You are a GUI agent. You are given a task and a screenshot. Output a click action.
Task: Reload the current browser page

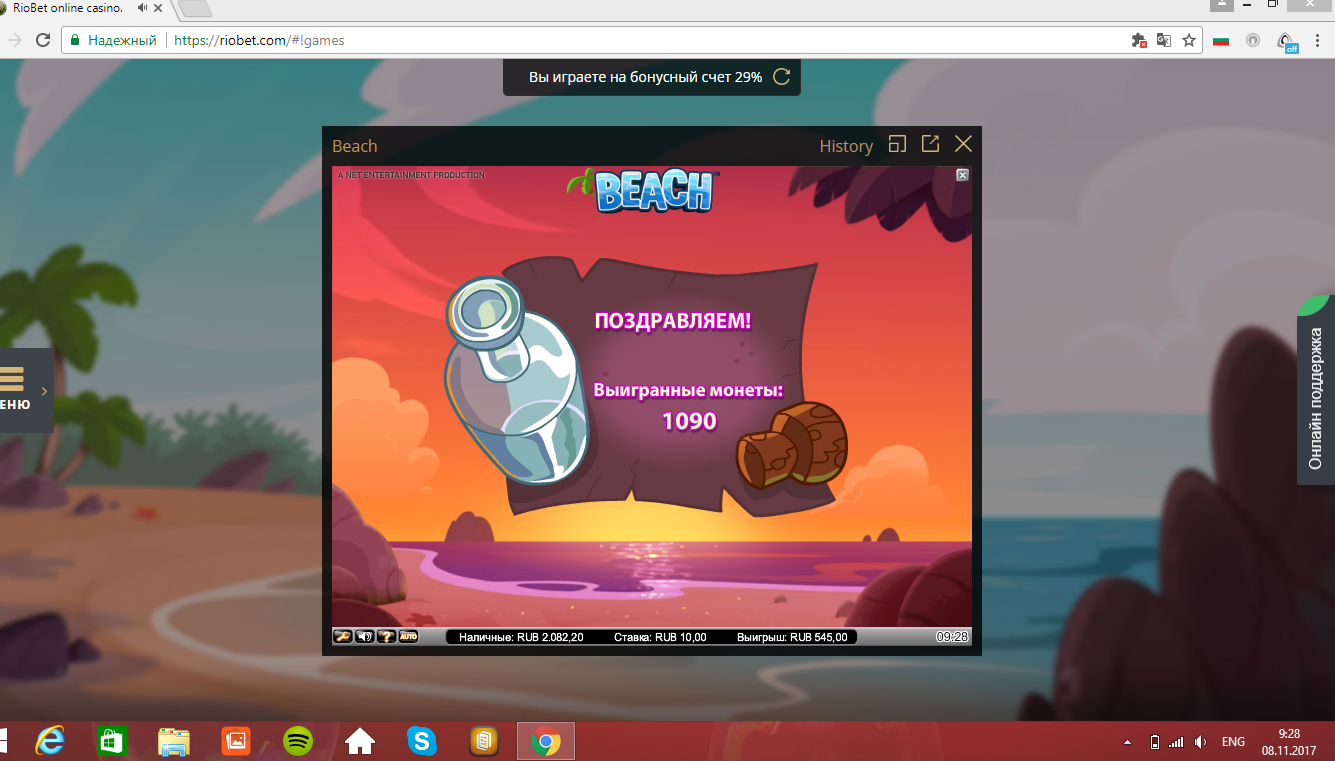(x=43, y=40)
